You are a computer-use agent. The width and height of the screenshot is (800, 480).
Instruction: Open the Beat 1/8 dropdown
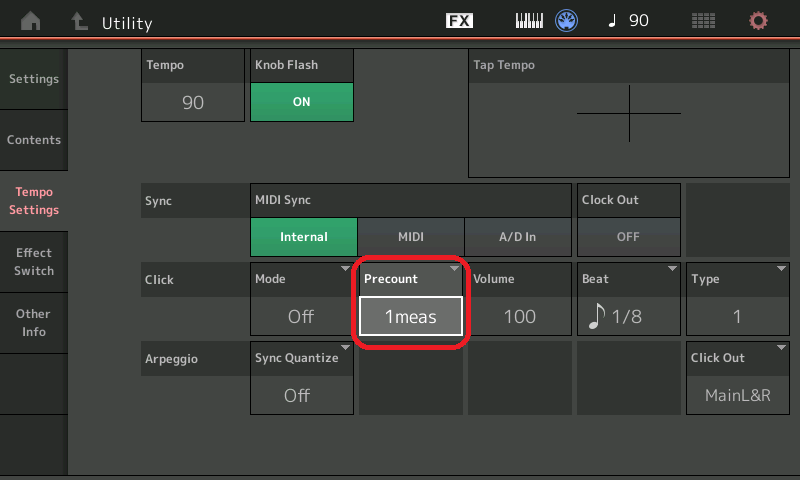[x=628, y=300]
